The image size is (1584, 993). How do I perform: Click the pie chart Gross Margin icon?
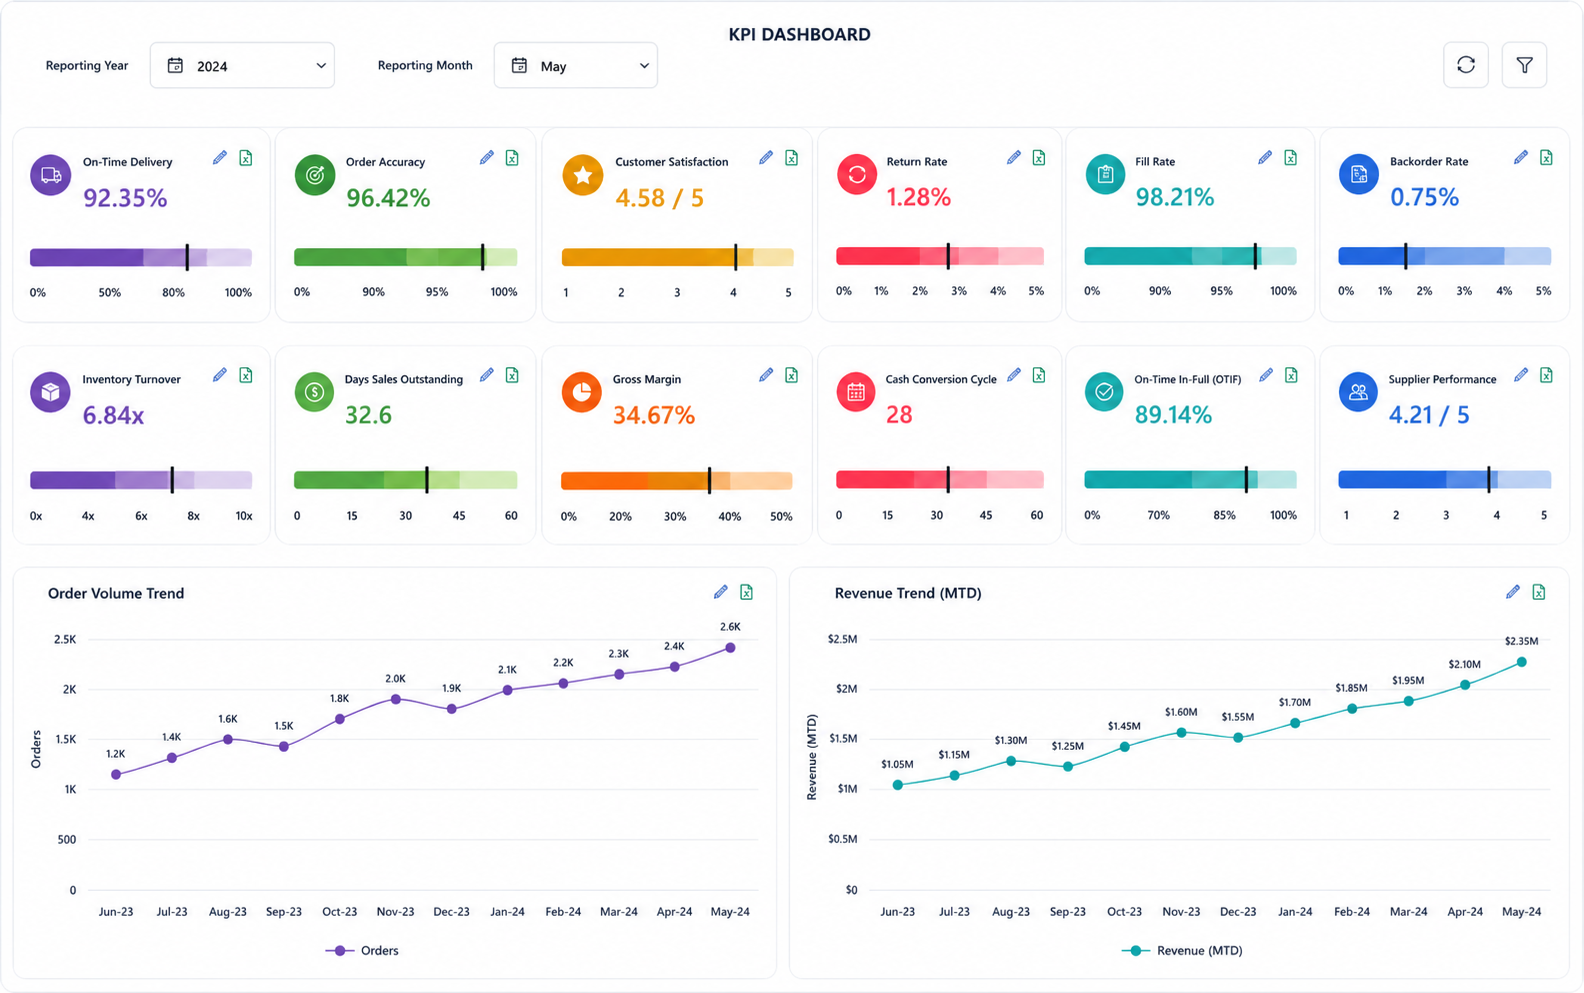(582, 392)
